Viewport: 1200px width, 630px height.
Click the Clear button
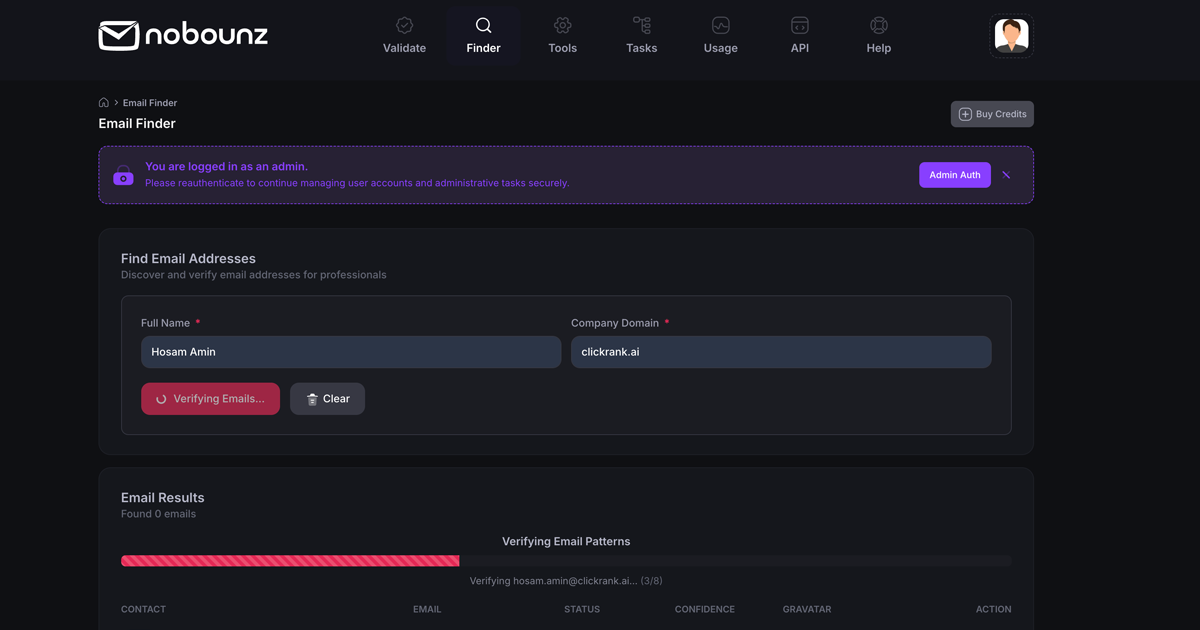coord(327,398)
